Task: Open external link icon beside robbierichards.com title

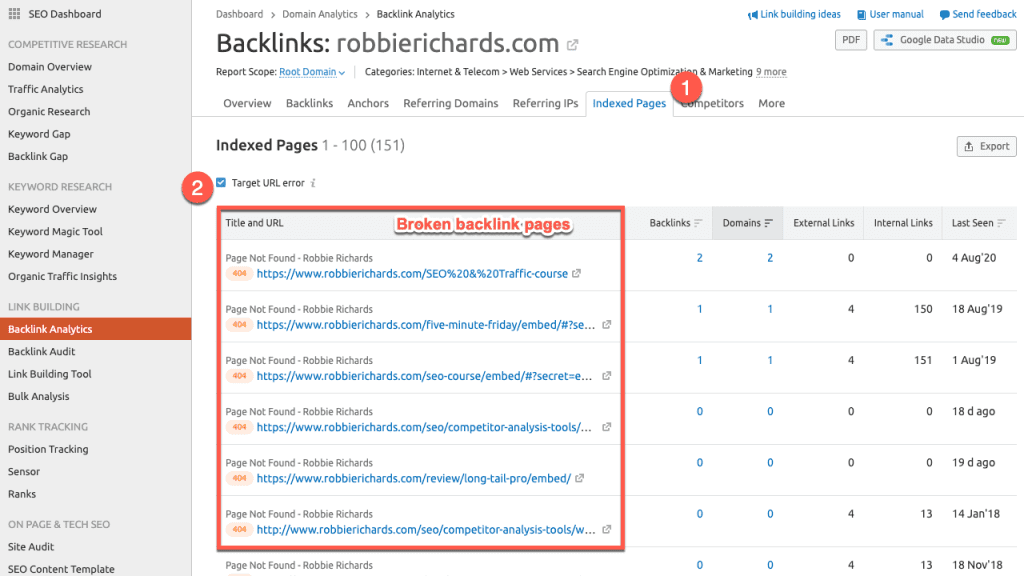Action: (573, 45)
